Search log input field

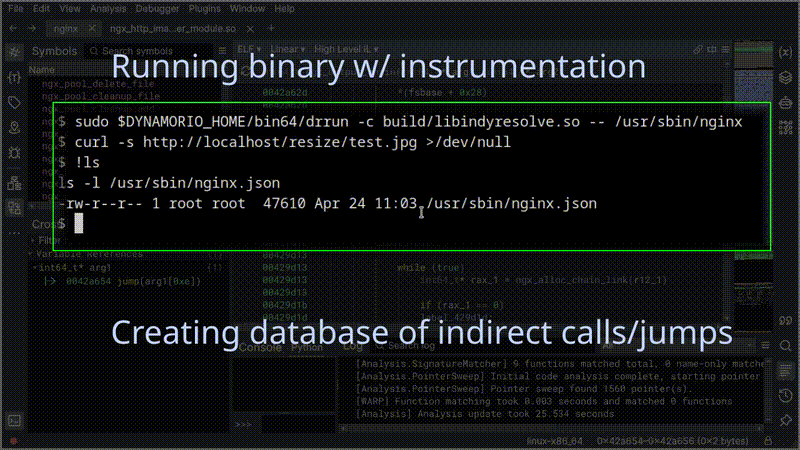click(485, 346)
